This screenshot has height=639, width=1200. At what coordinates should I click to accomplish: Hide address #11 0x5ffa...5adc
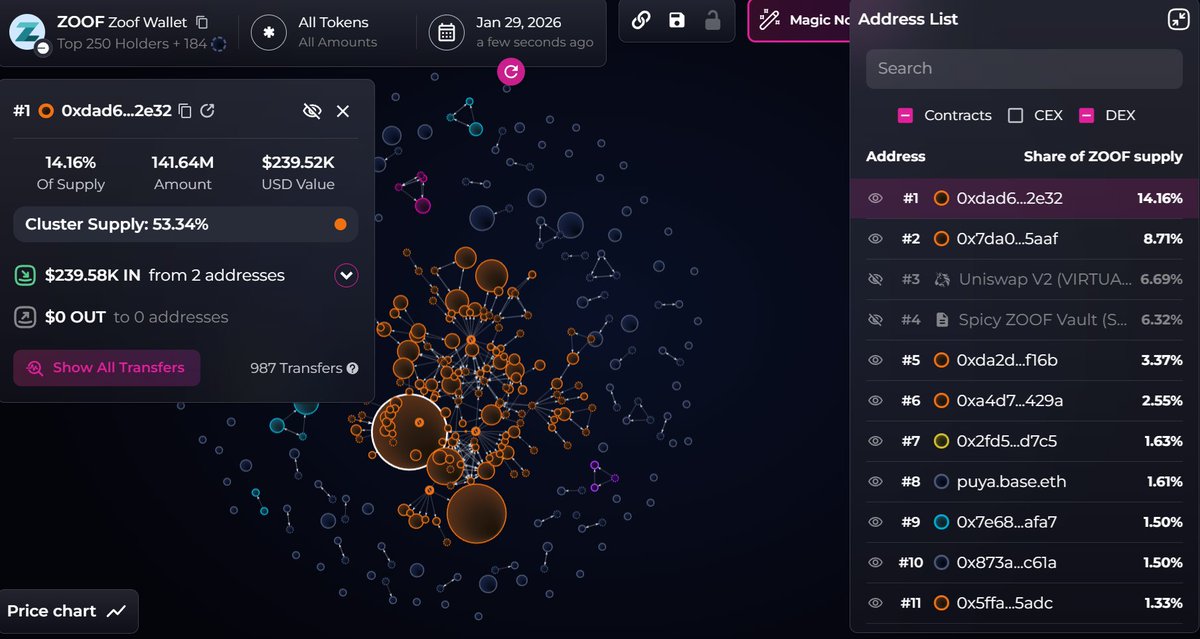[x=875, y=603]
